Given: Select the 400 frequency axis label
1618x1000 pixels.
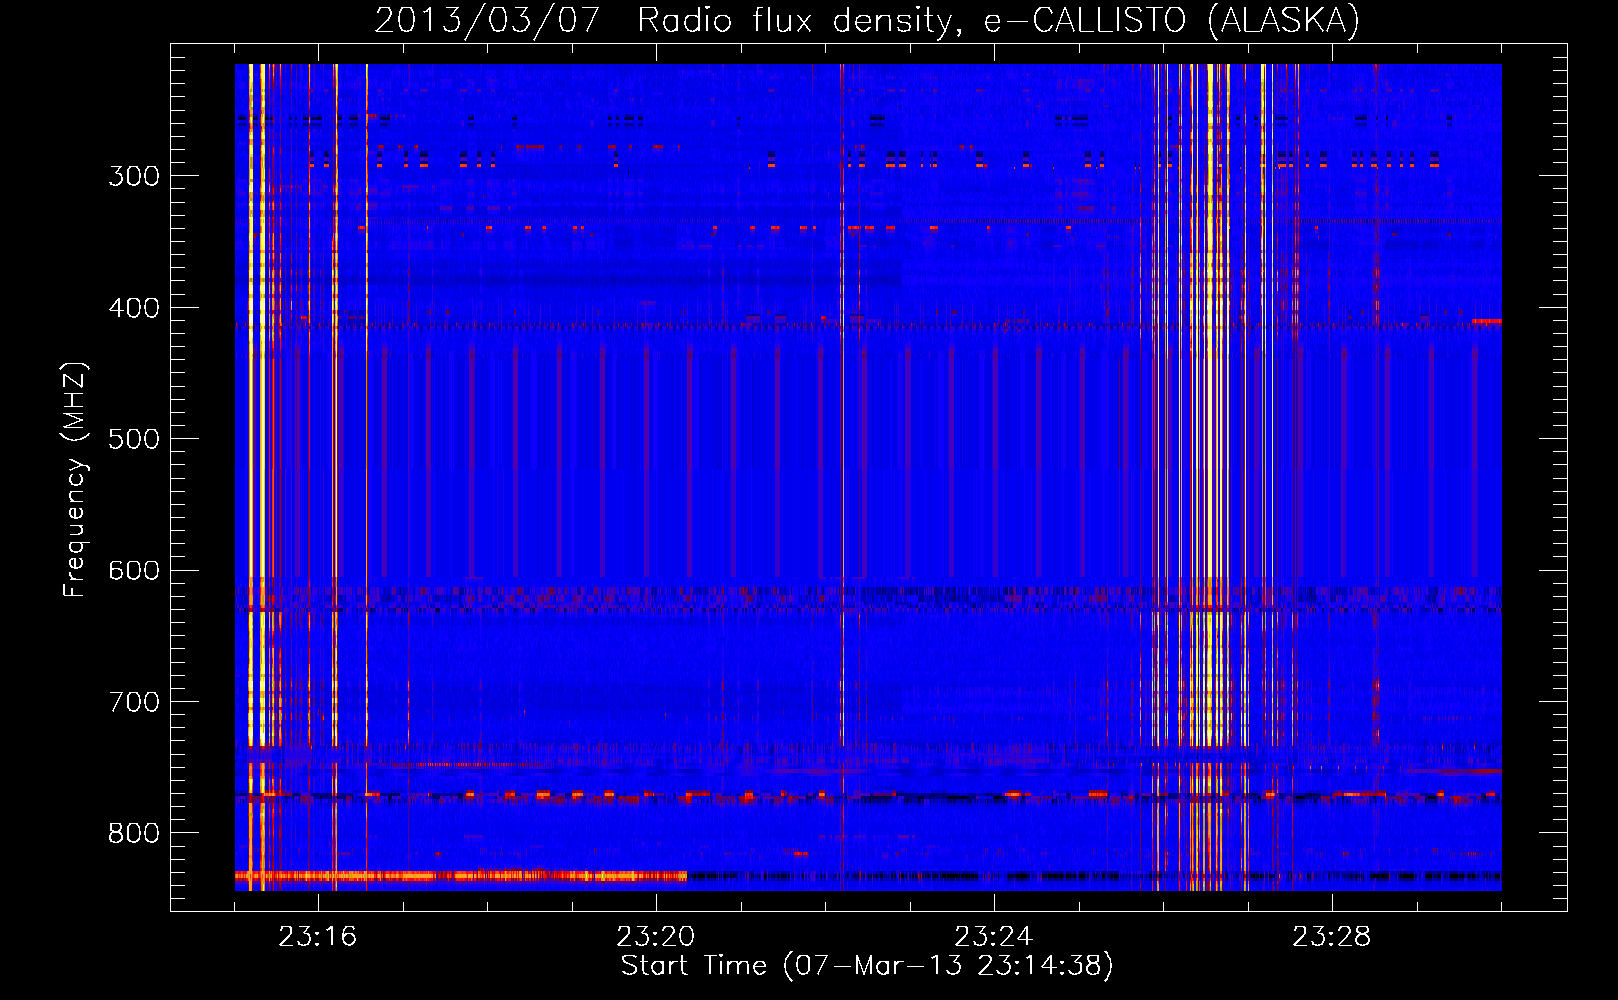Looking at the screenshot, I should pyautogui.click(x=134, y=308).
